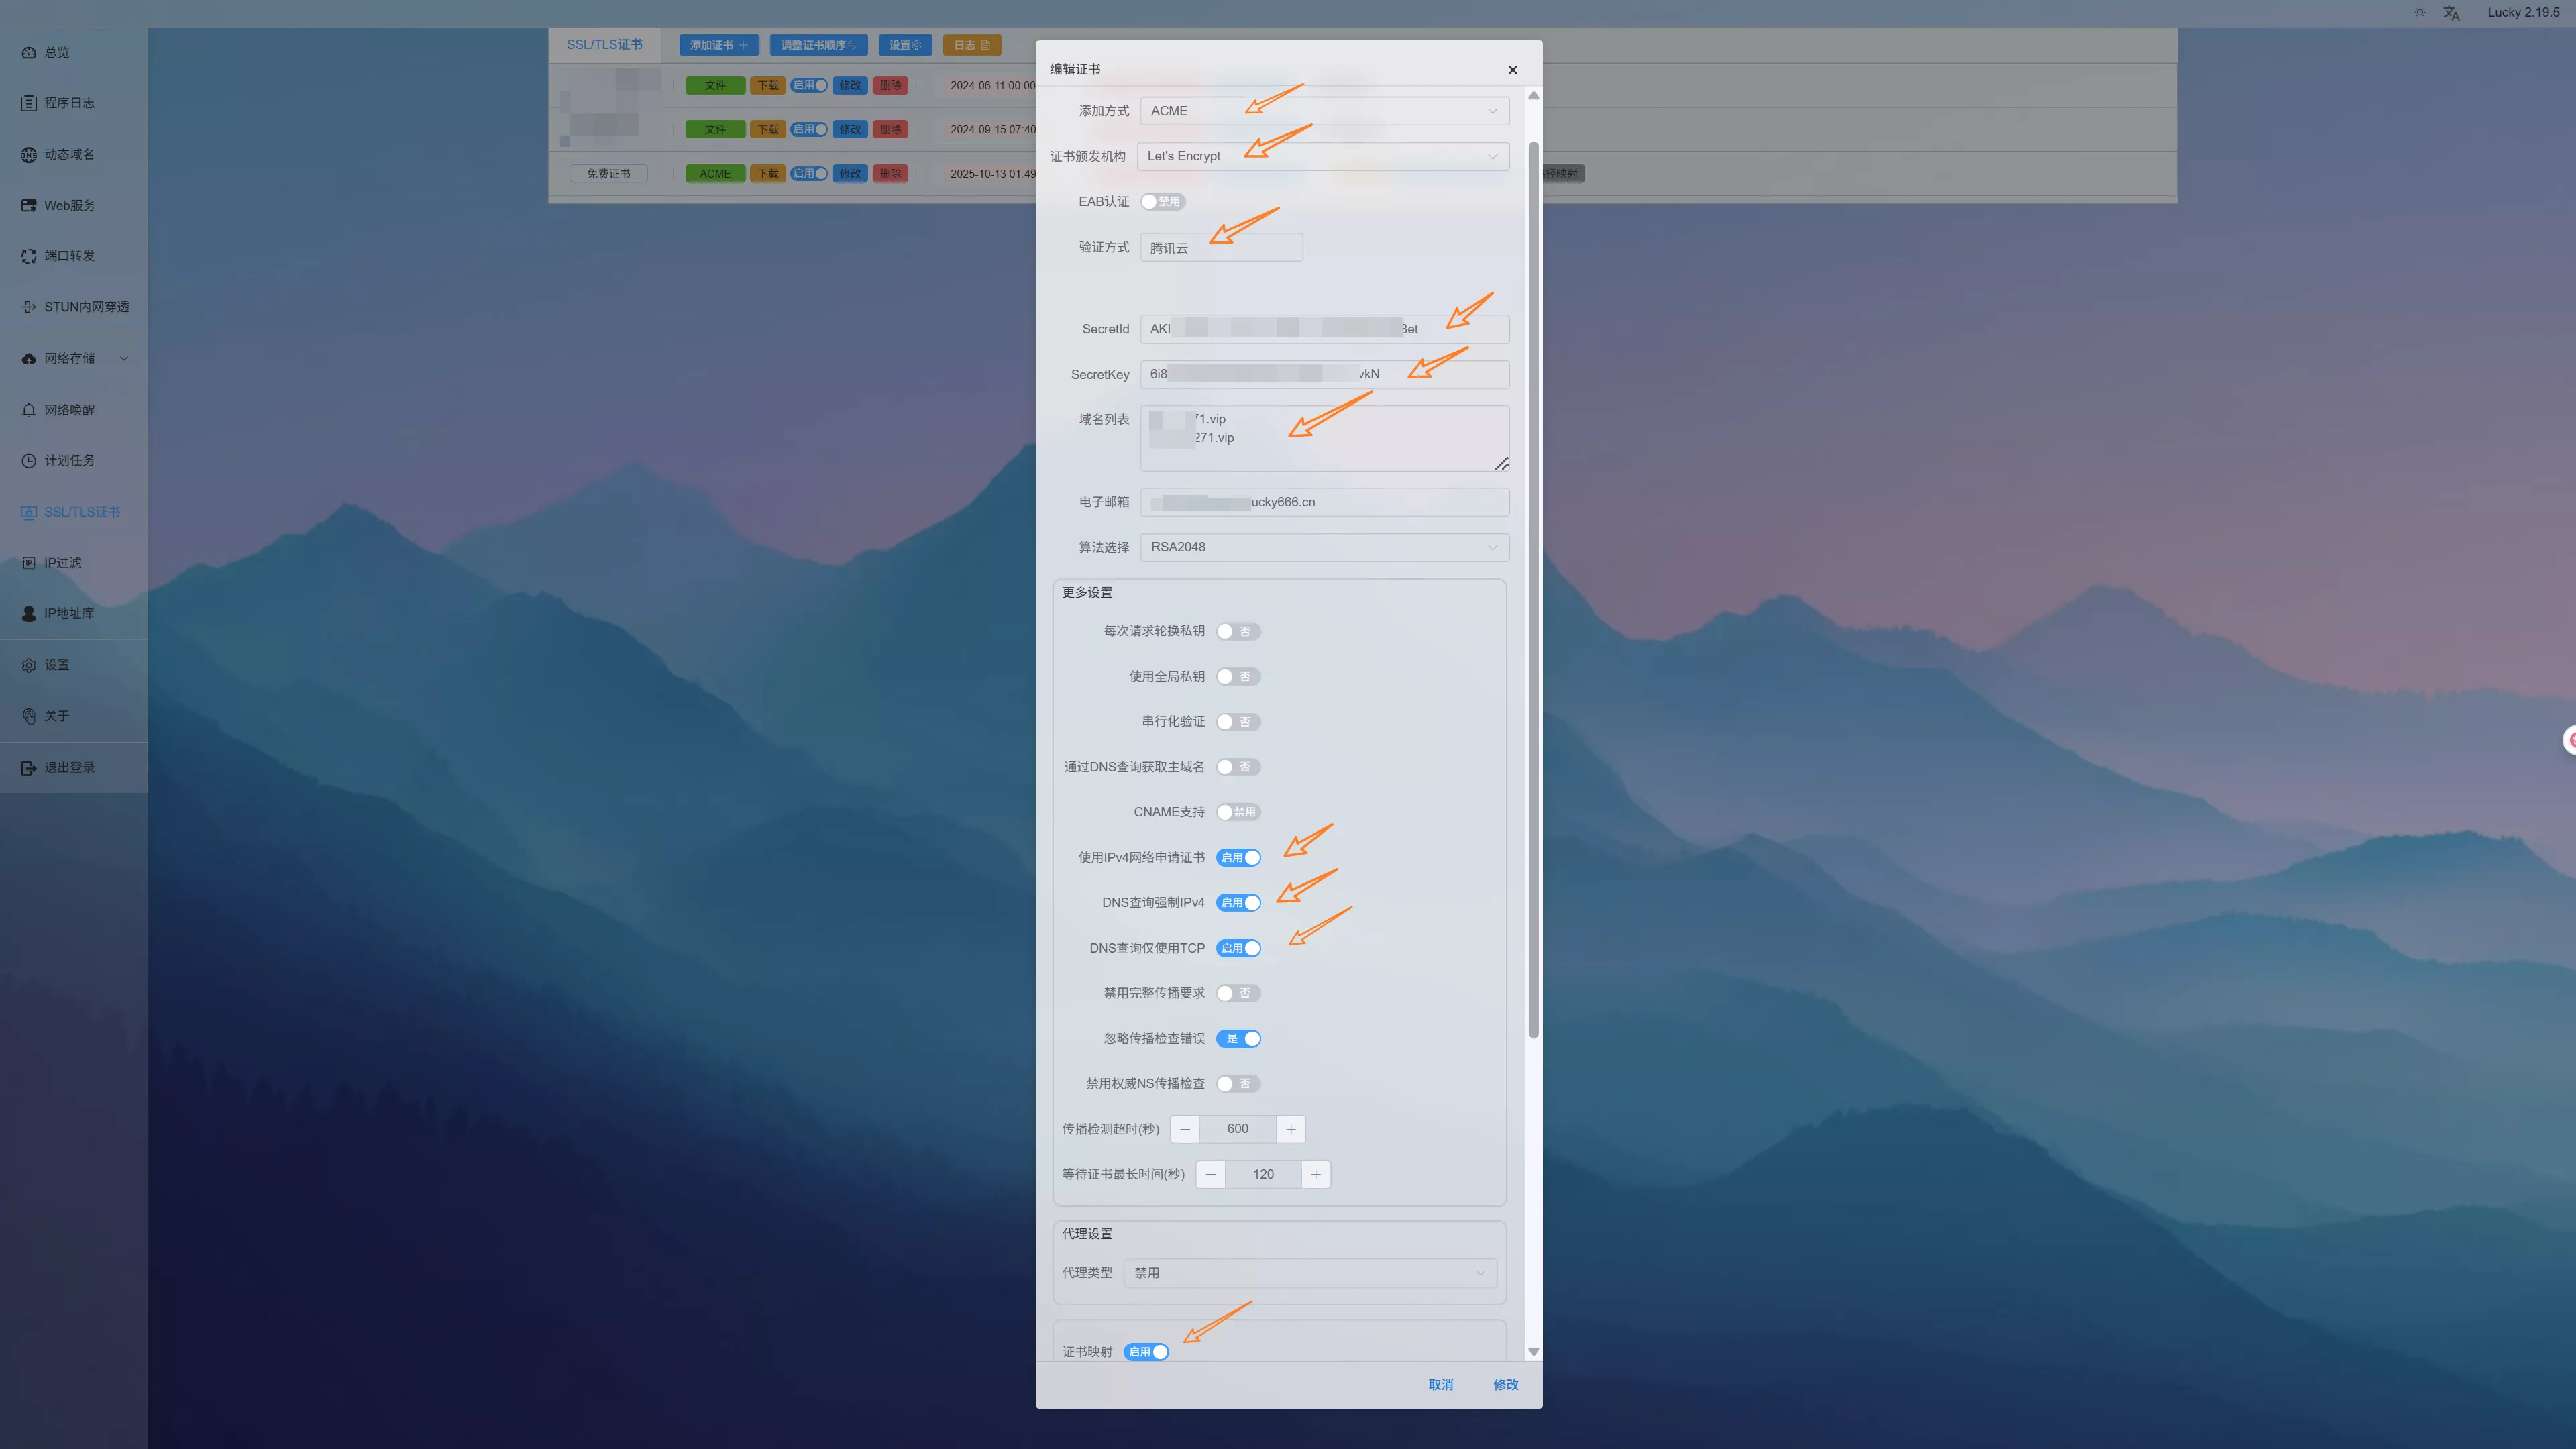This screenshot has width=2576, height=1449.
Task: Open the IP过滤 menu item
Action: [62, 563]
